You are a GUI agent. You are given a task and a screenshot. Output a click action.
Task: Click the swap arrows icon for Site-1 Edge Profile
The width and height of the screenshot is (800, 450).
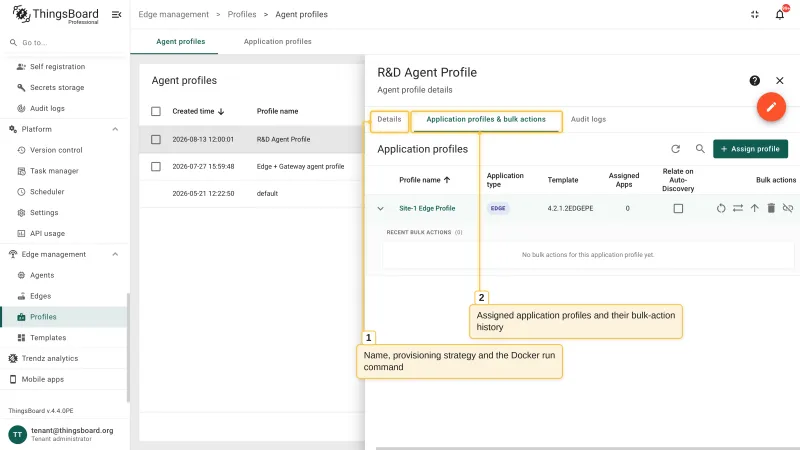[738, 208]
